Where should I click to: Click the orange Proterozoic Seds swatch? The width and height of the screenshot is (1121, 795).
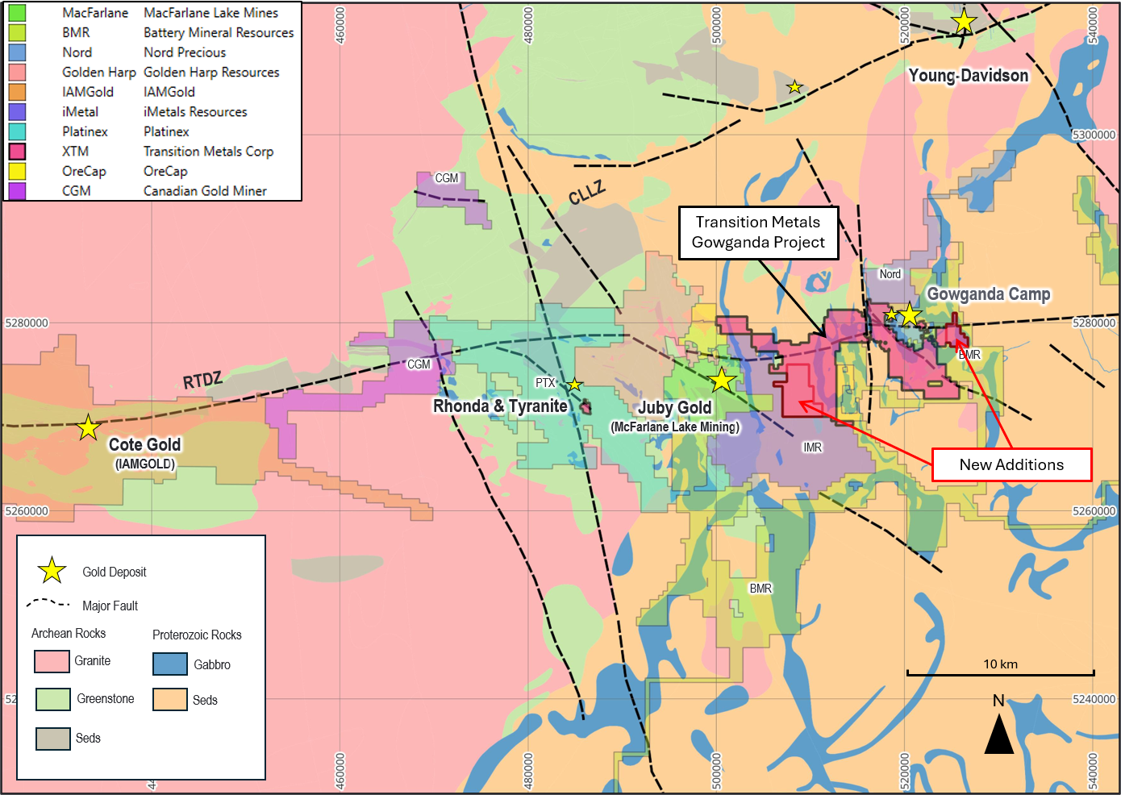tap(170, 700)
